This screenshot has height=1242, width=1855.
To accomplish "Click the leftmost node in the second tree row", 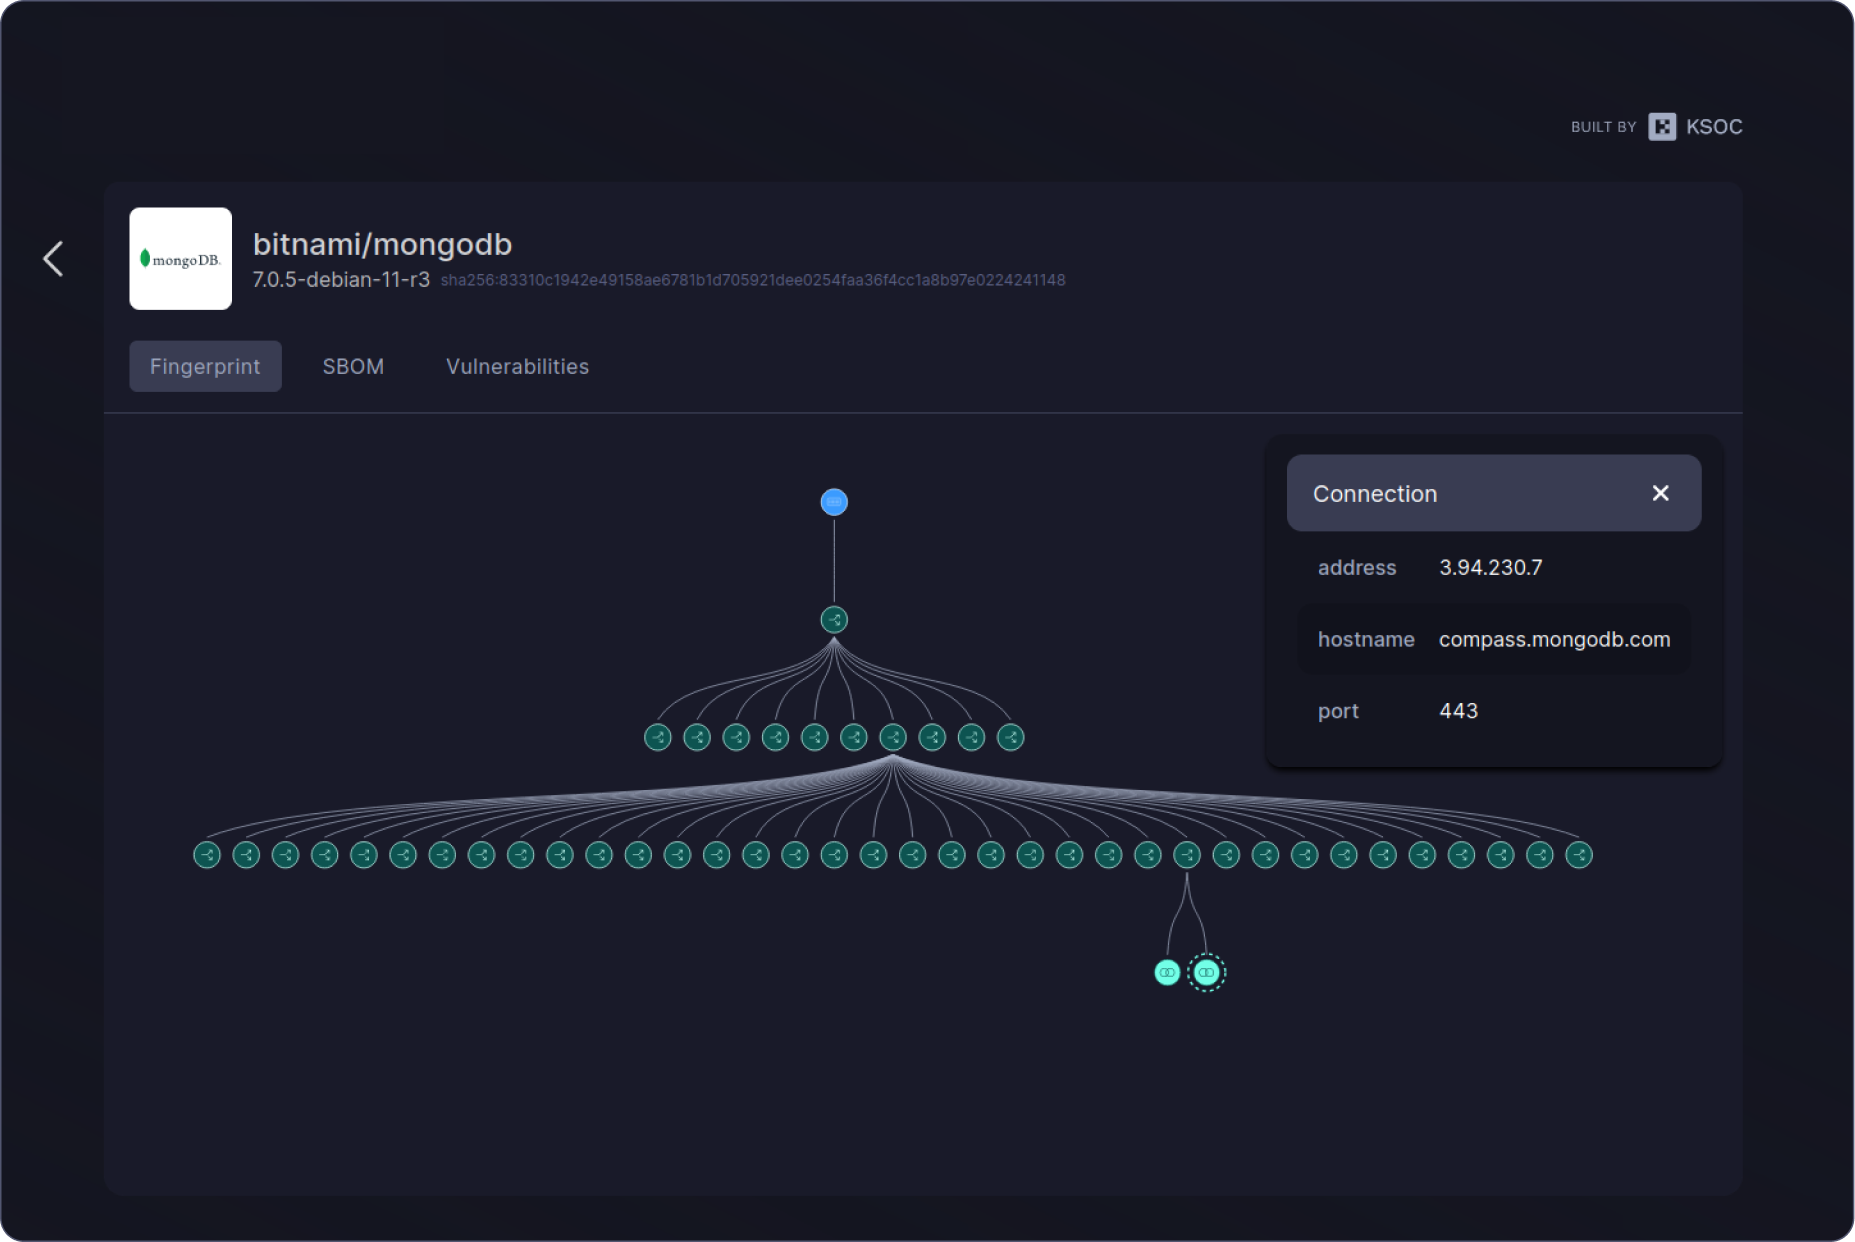I will pos(658,738).
